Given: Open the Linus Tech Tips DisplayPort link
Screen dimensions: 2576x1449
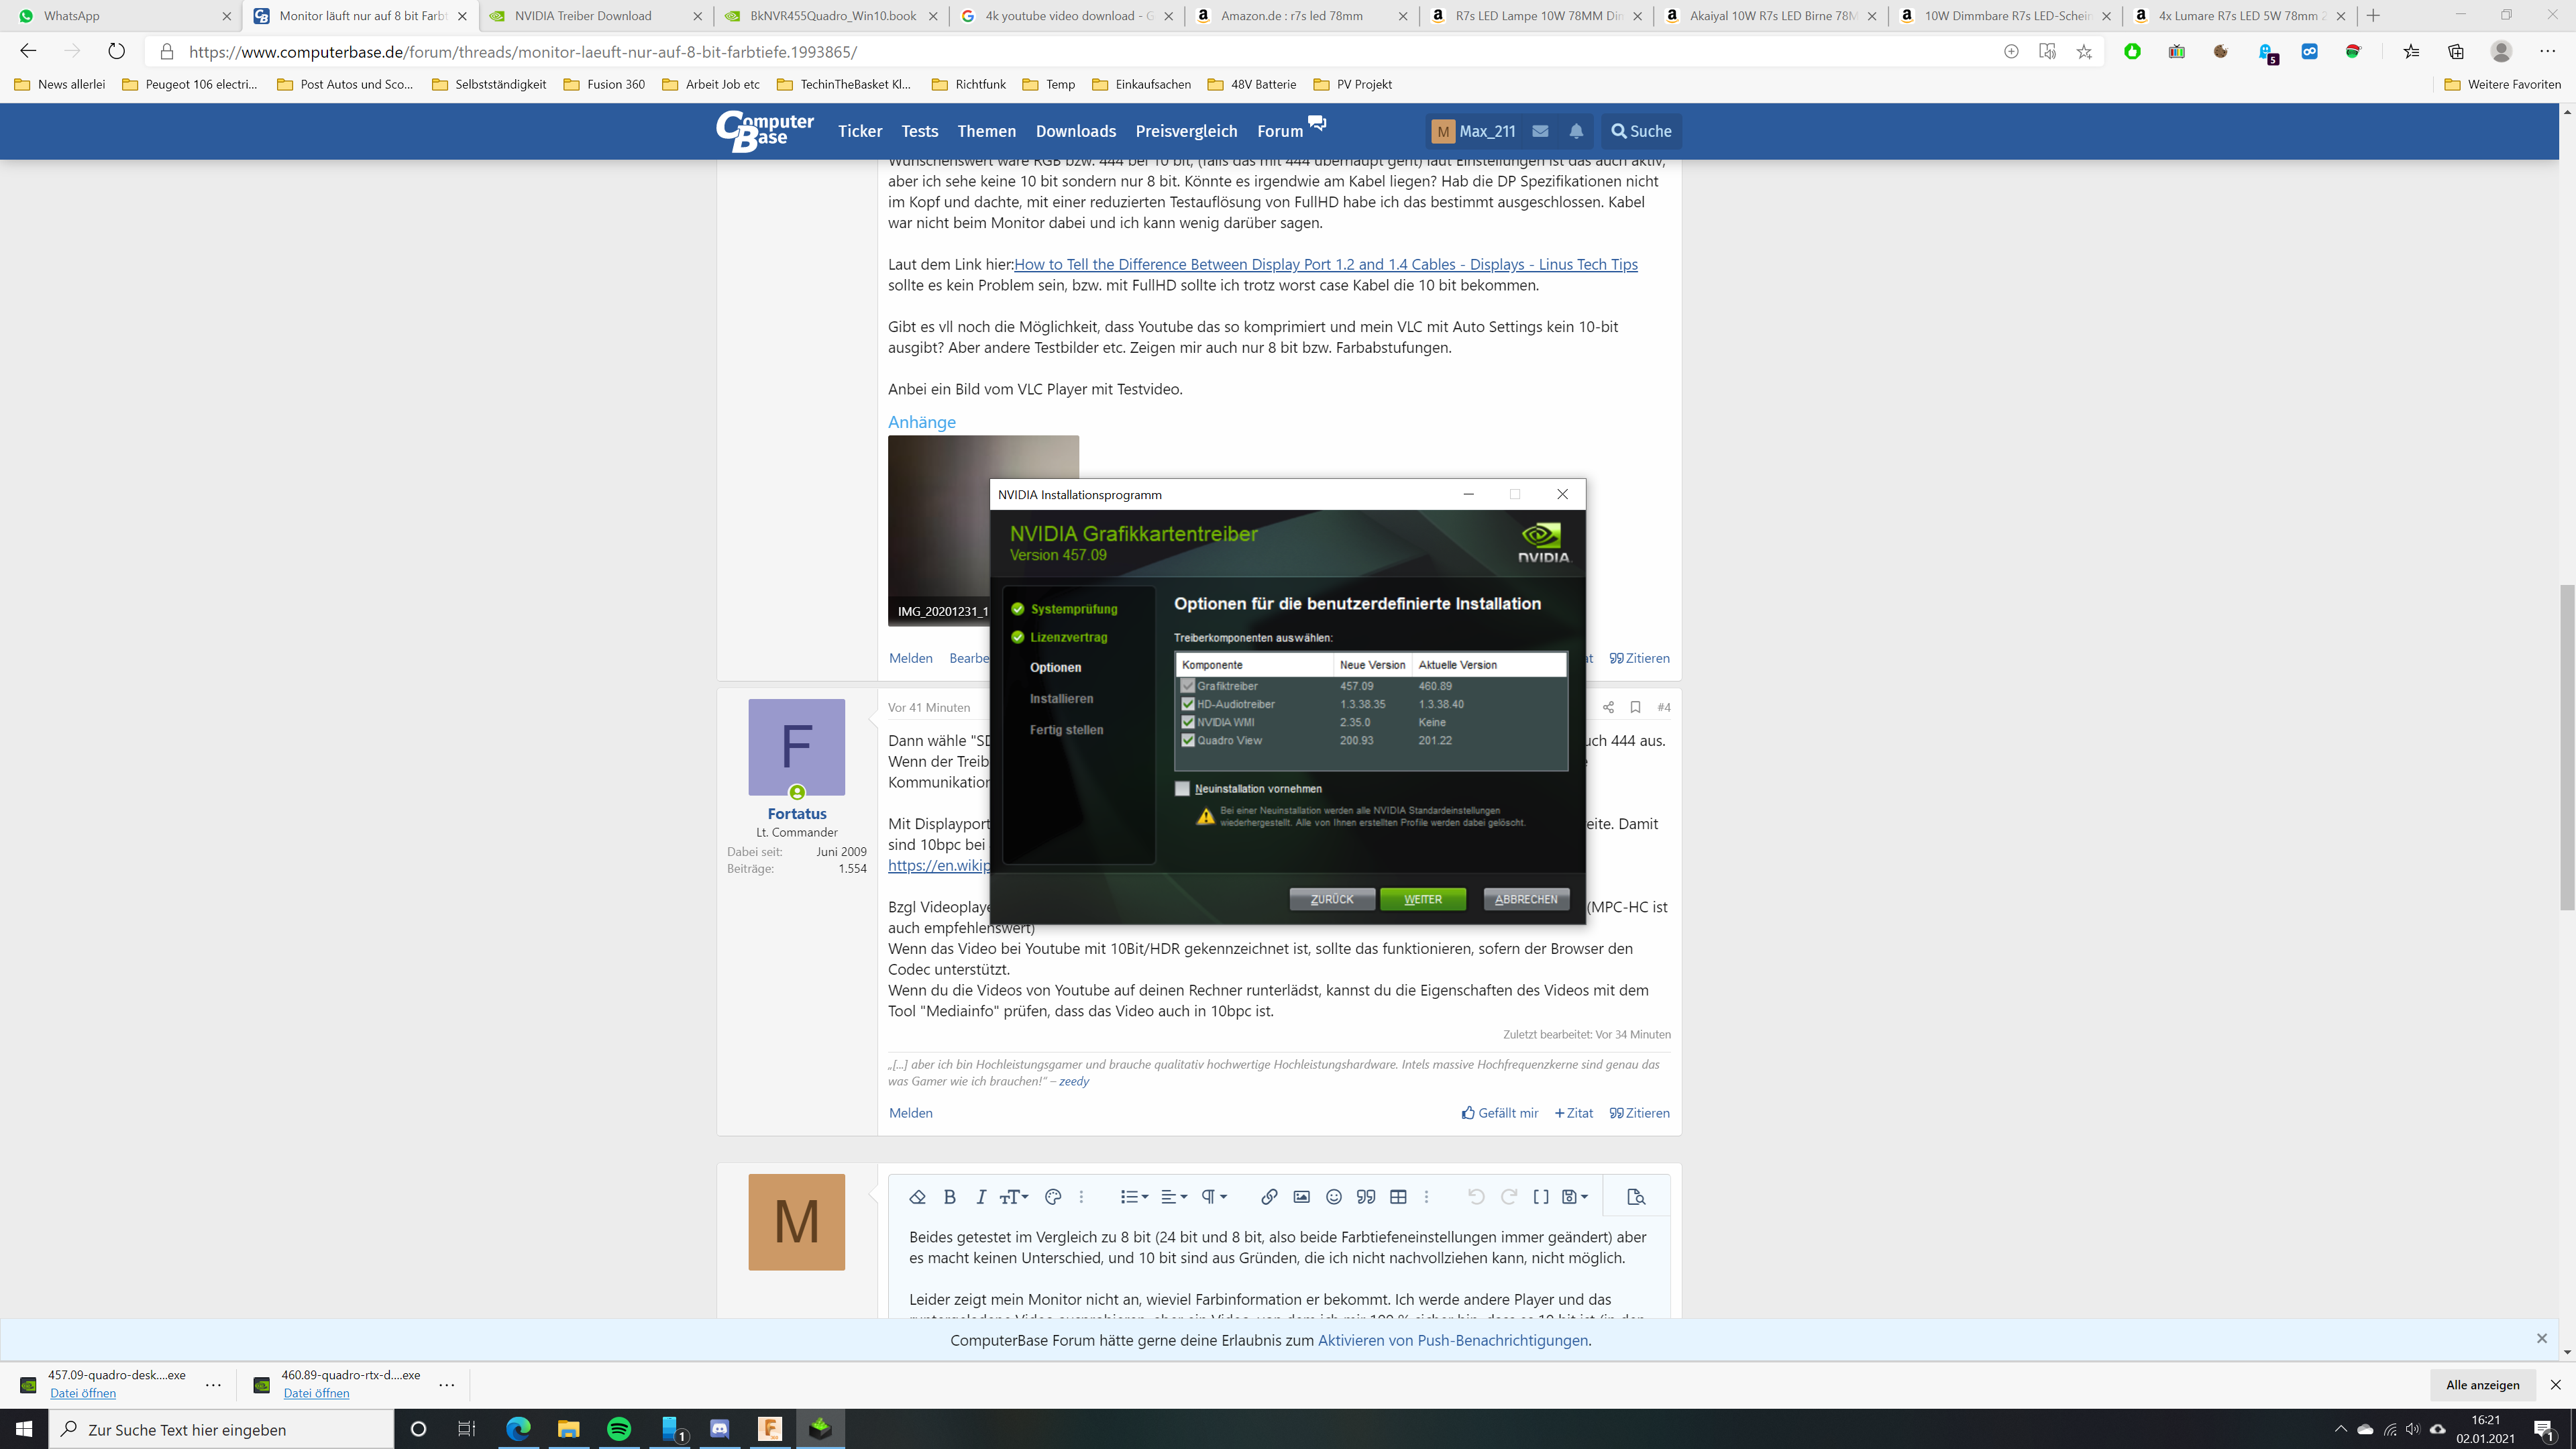Looking at the screenshot, I should pos(1326,264).
